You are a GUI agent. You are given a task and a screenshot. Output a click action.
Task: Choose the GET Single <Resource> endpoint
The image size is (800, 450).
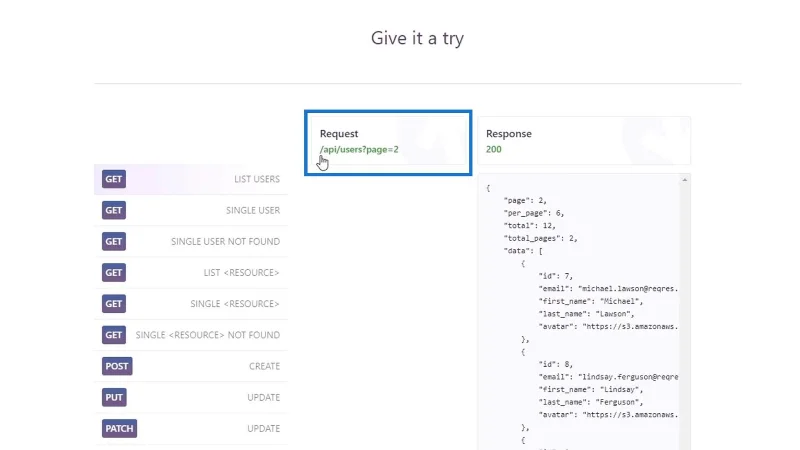coord(191,304)
